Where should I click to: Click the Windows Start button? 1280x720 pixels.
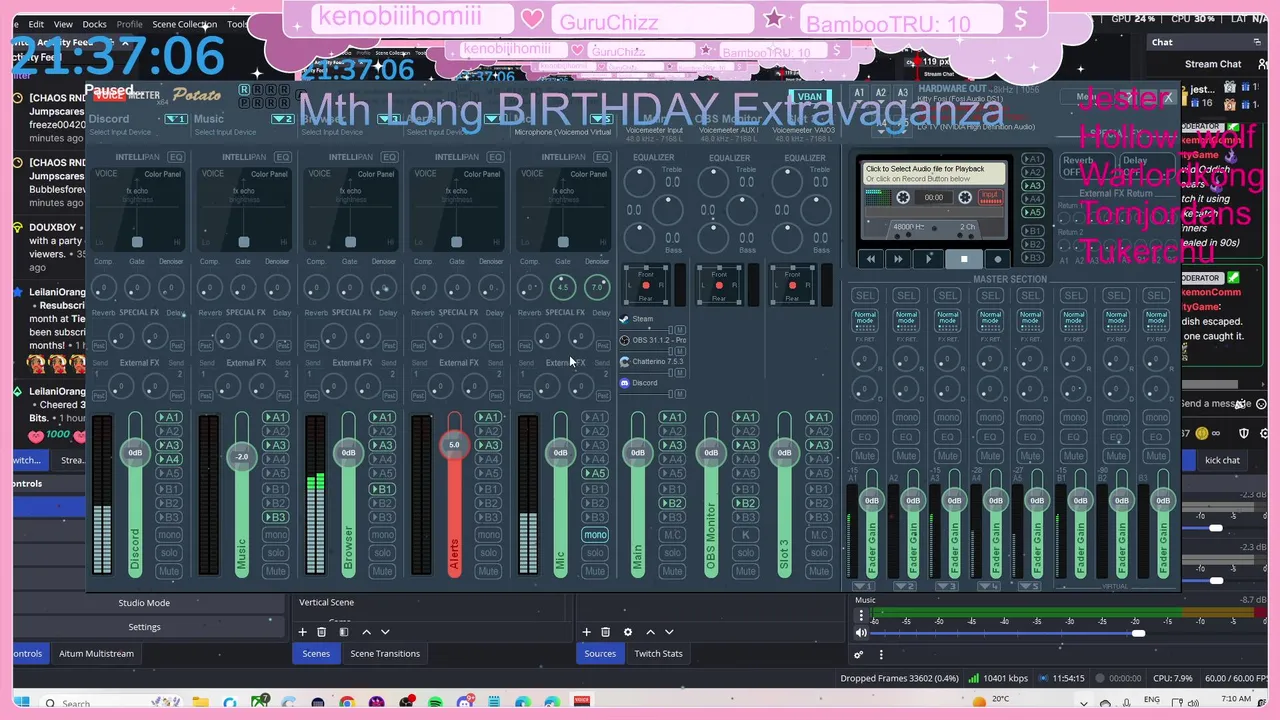click(22, 703)
